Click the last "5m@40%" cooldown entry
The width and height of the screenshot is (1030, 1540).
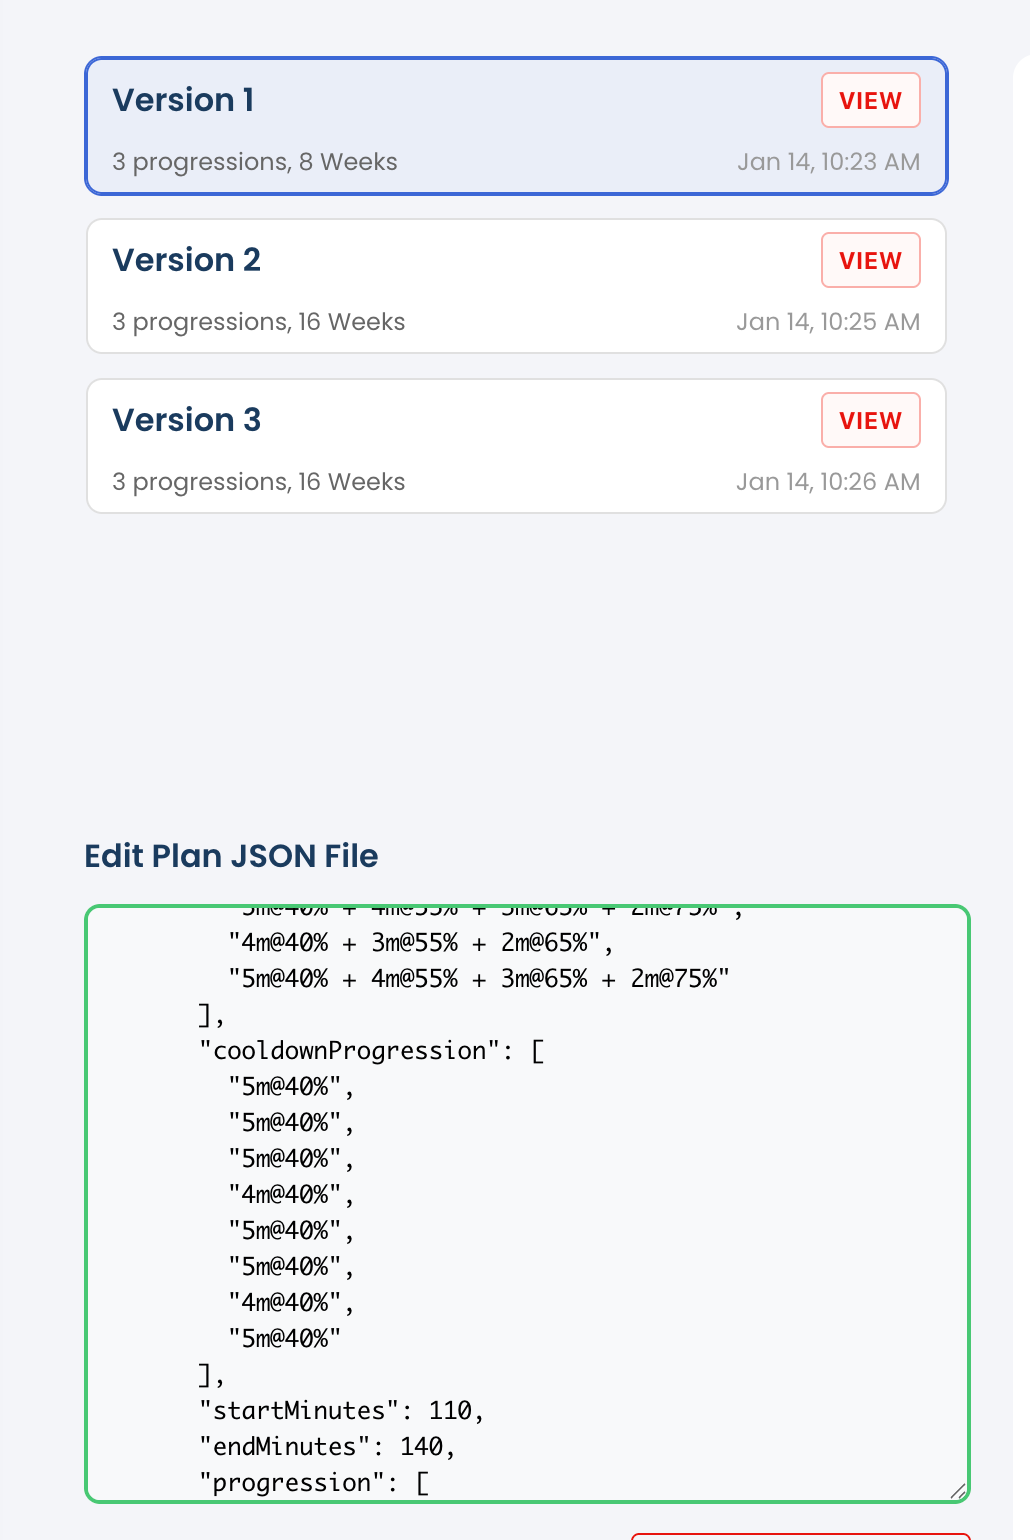click(x=285, y=1339)
